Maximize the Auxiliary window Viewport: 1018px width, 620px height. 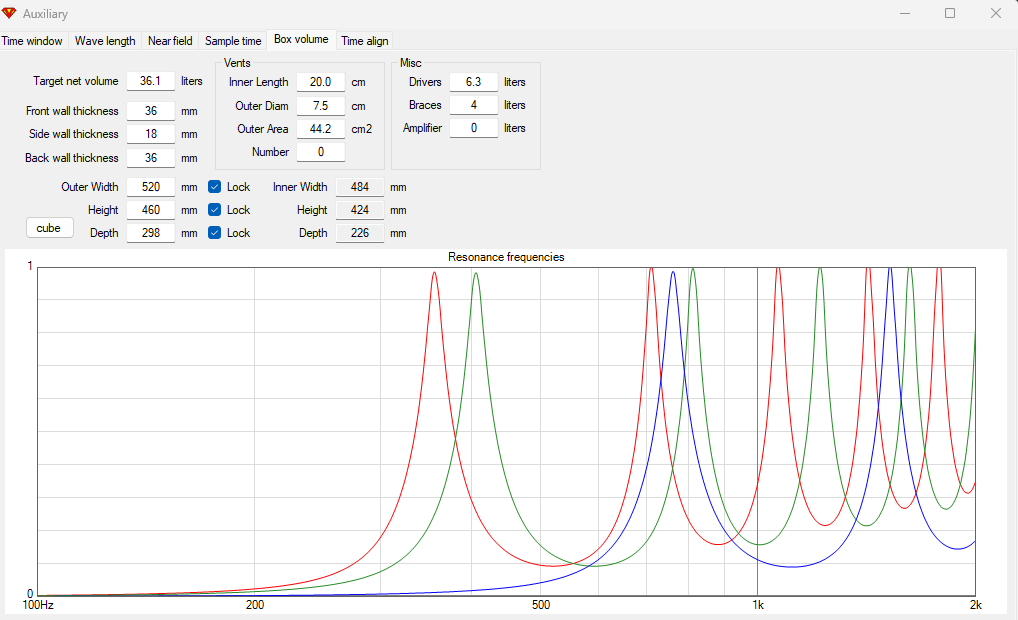[x=950, y=13]
